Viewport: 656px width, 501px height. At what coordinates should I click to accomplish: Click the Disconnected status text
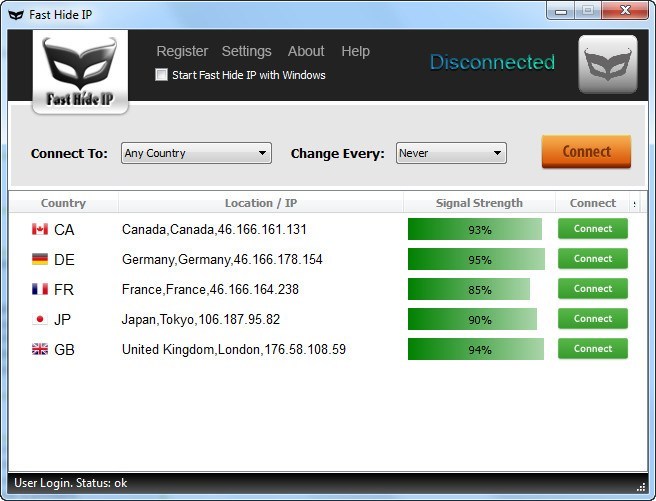point(492,62)
